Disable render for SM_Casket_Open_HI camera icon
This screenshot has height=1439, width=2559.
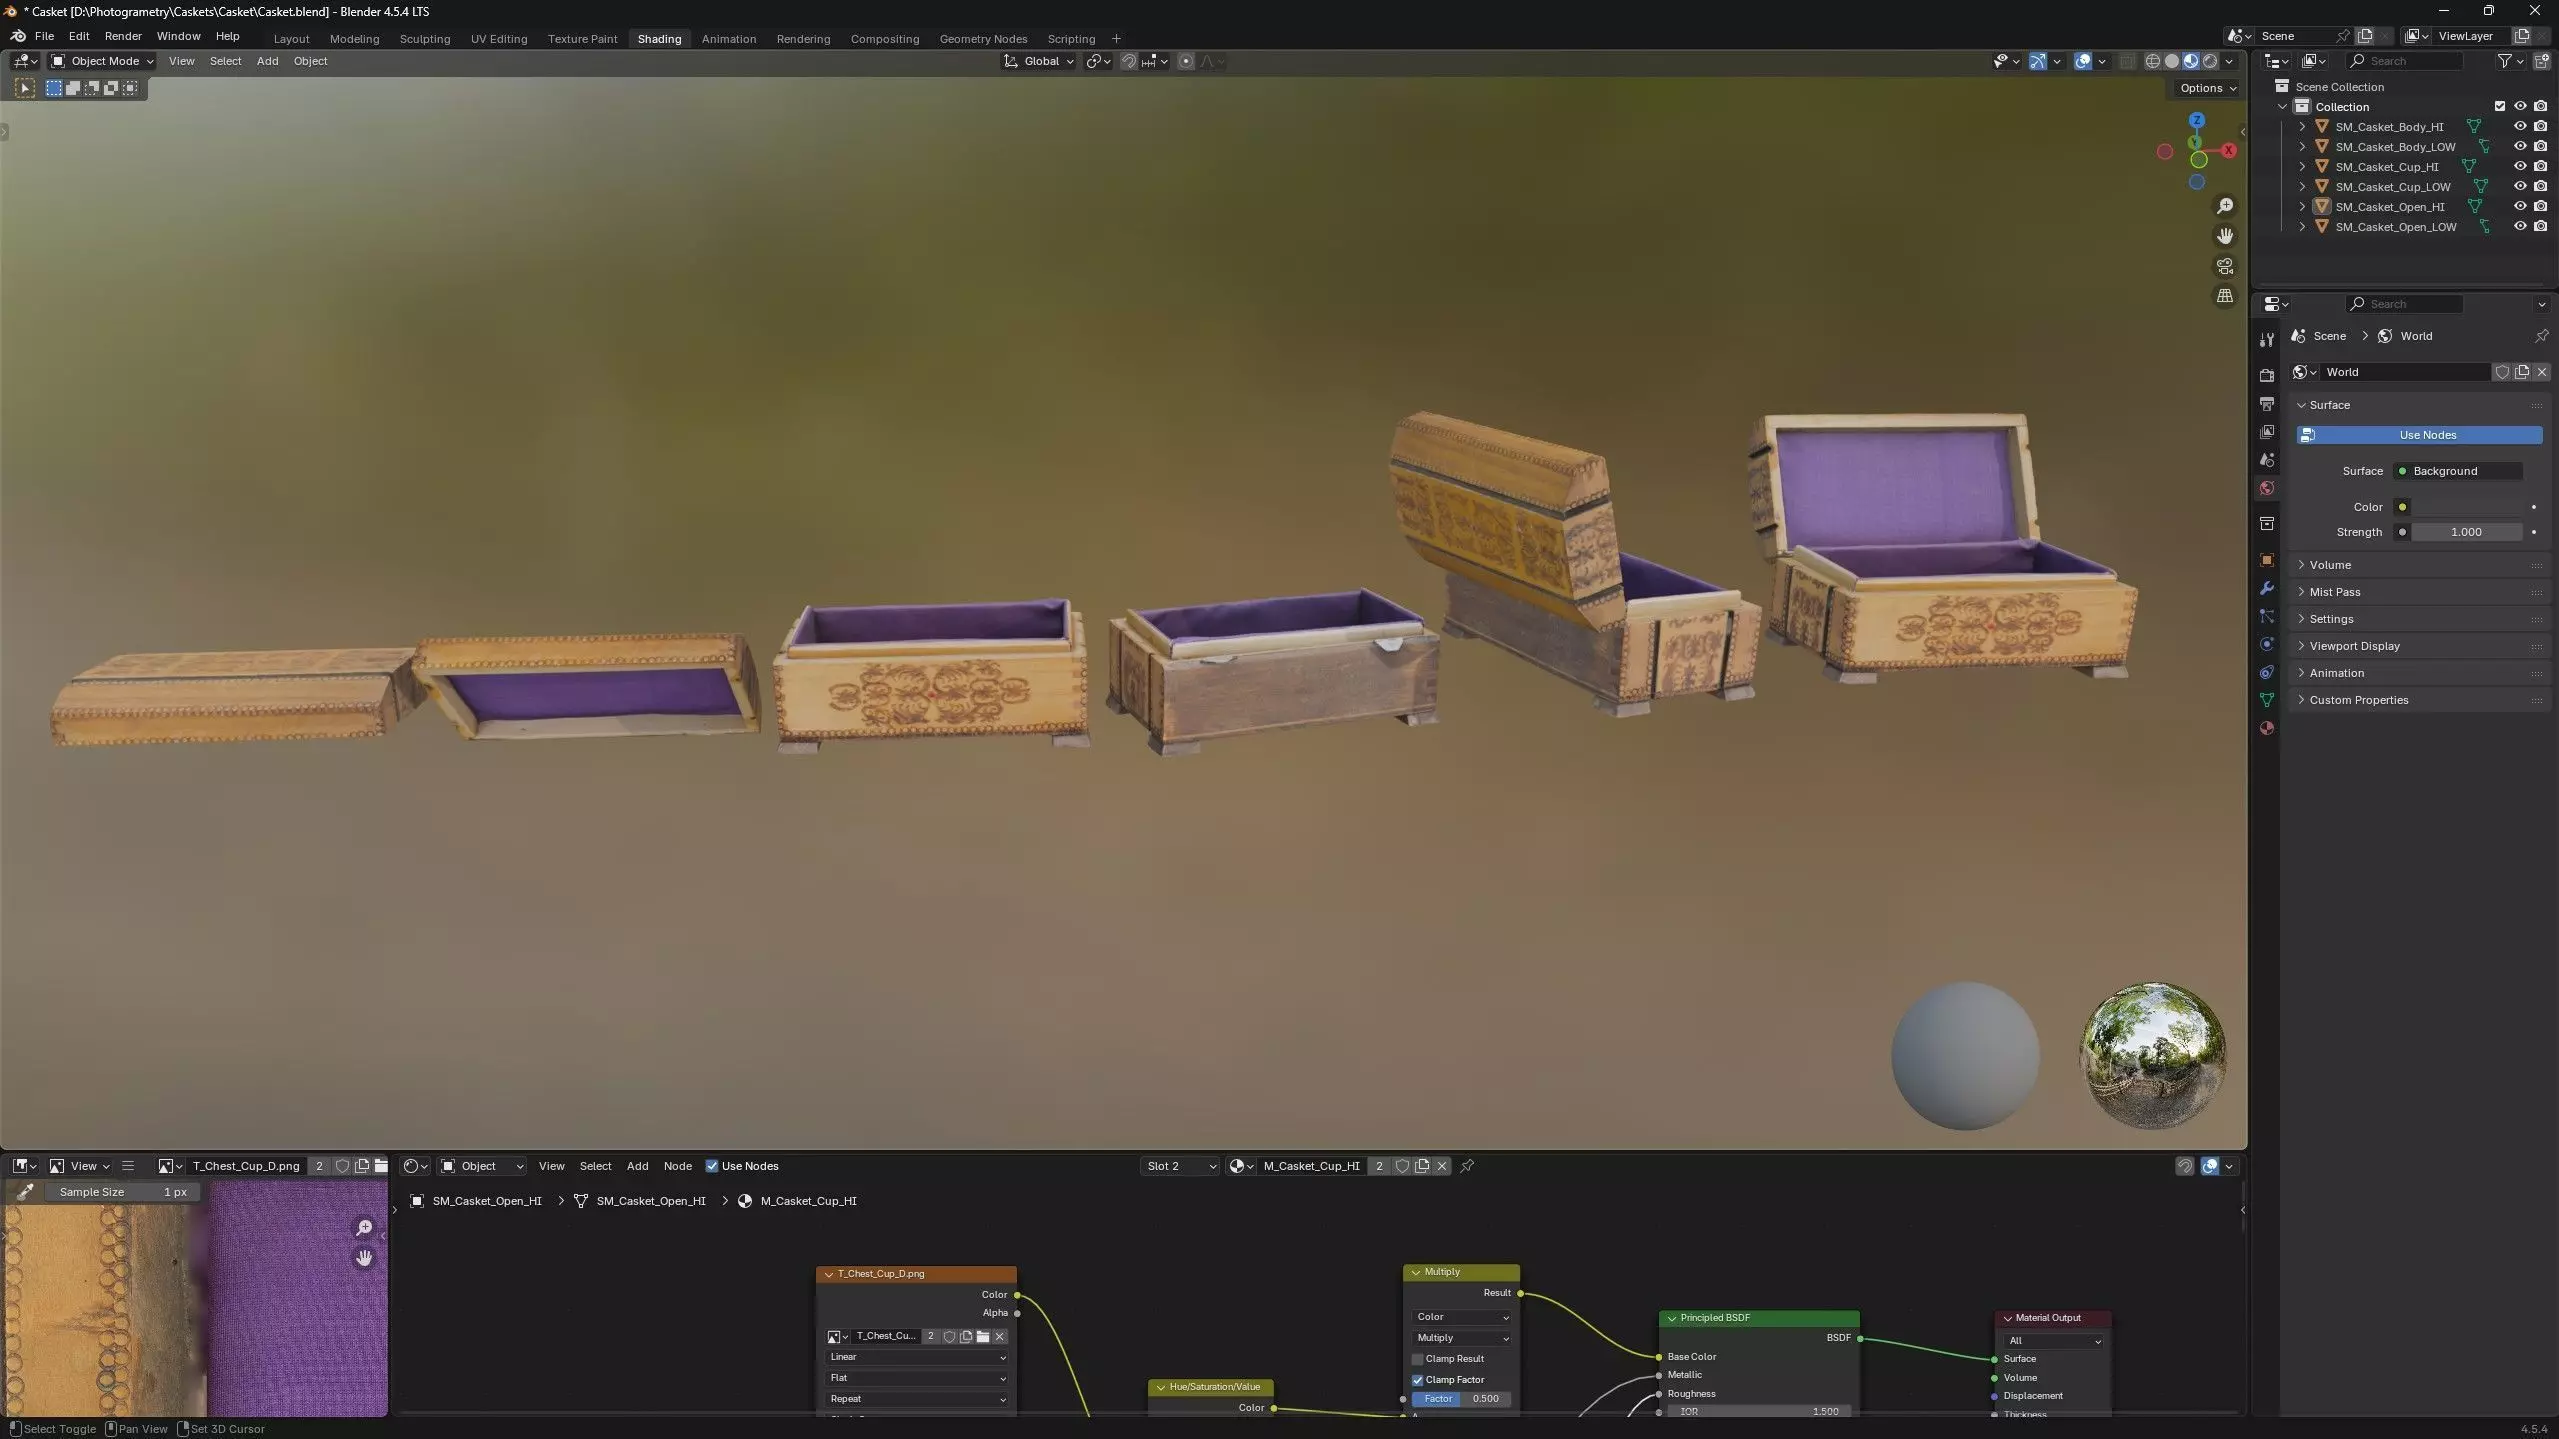pos(2540,207)
